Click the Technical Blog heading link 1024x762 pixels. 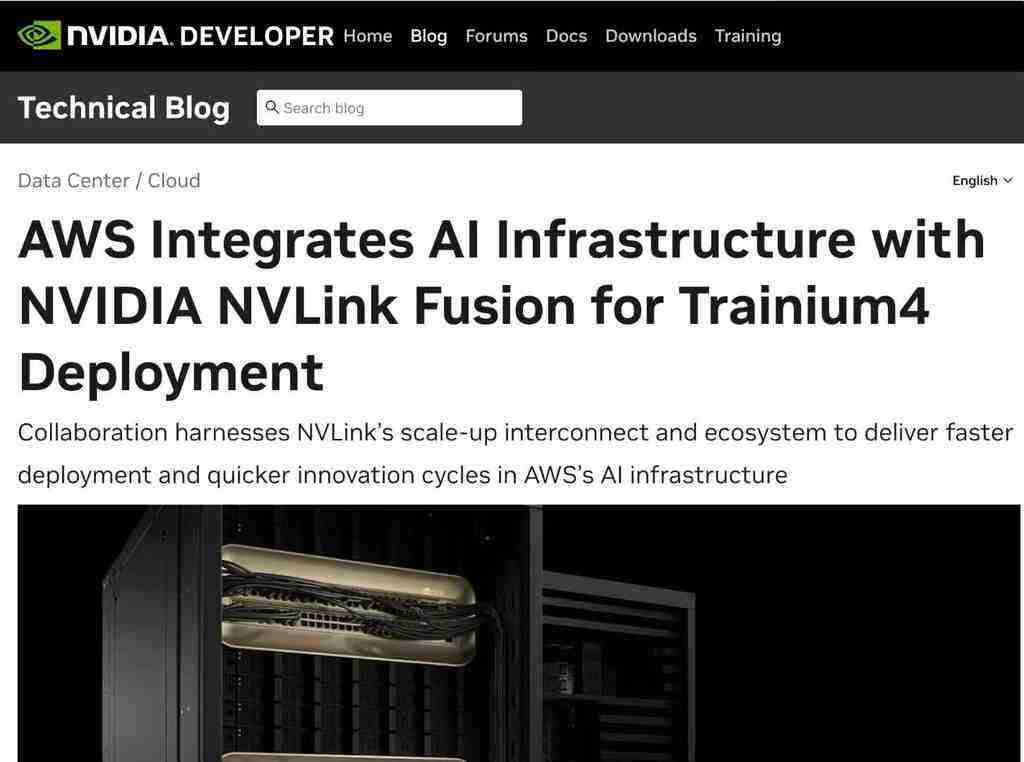pyautogui.click(x=124, y=108)
